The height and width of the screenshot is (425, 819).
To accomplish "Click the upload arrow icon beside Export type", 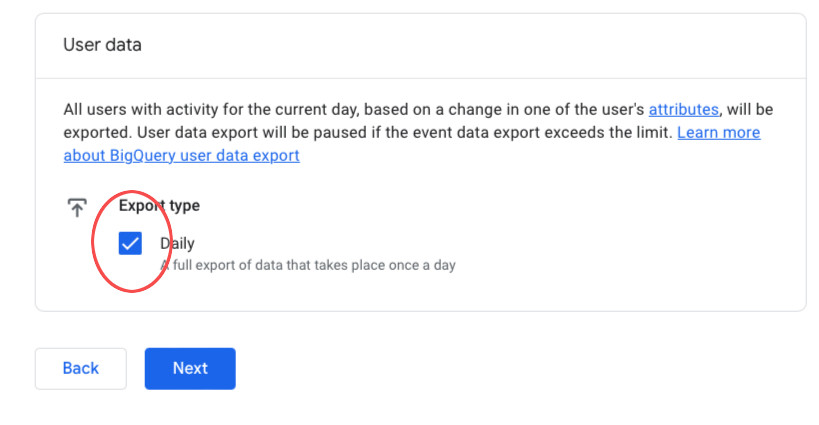I will (77, 207).
